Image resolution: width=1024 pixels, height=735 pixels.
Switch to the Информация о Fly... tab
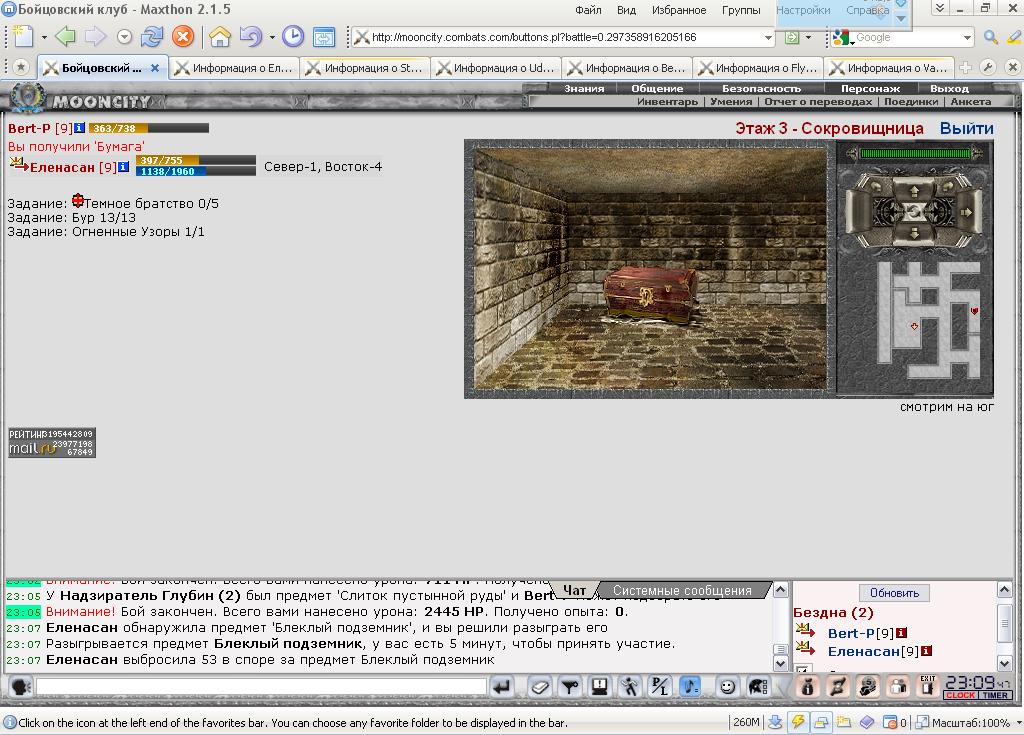(759, 68)
